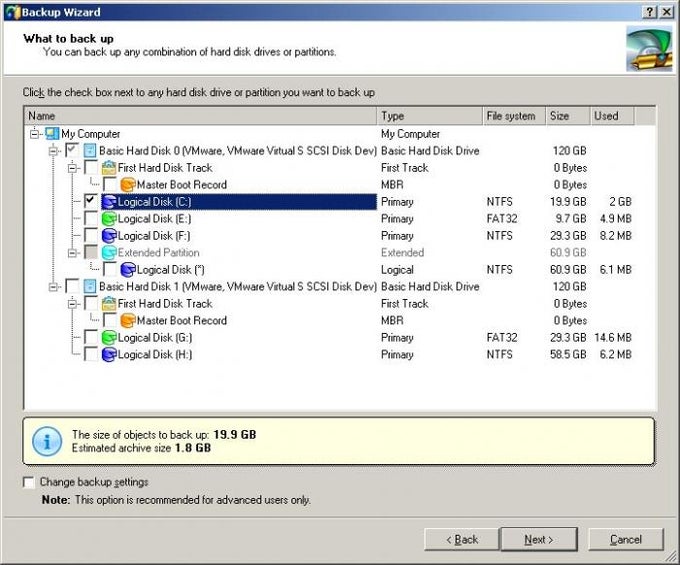Collapse First Hard Disk Track under Disk 0
This screenshot has height=565, width=680.
click(x=73, y=168)
